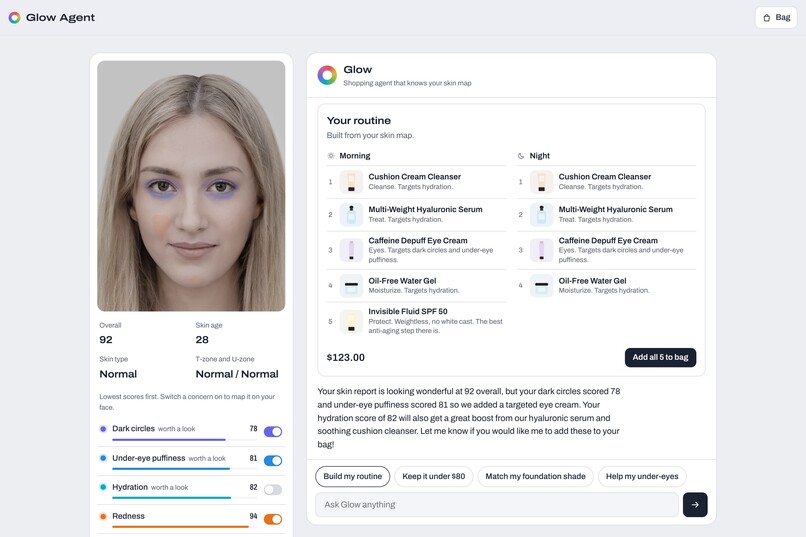Choose the Help my under-eyes suggestion

642,476
